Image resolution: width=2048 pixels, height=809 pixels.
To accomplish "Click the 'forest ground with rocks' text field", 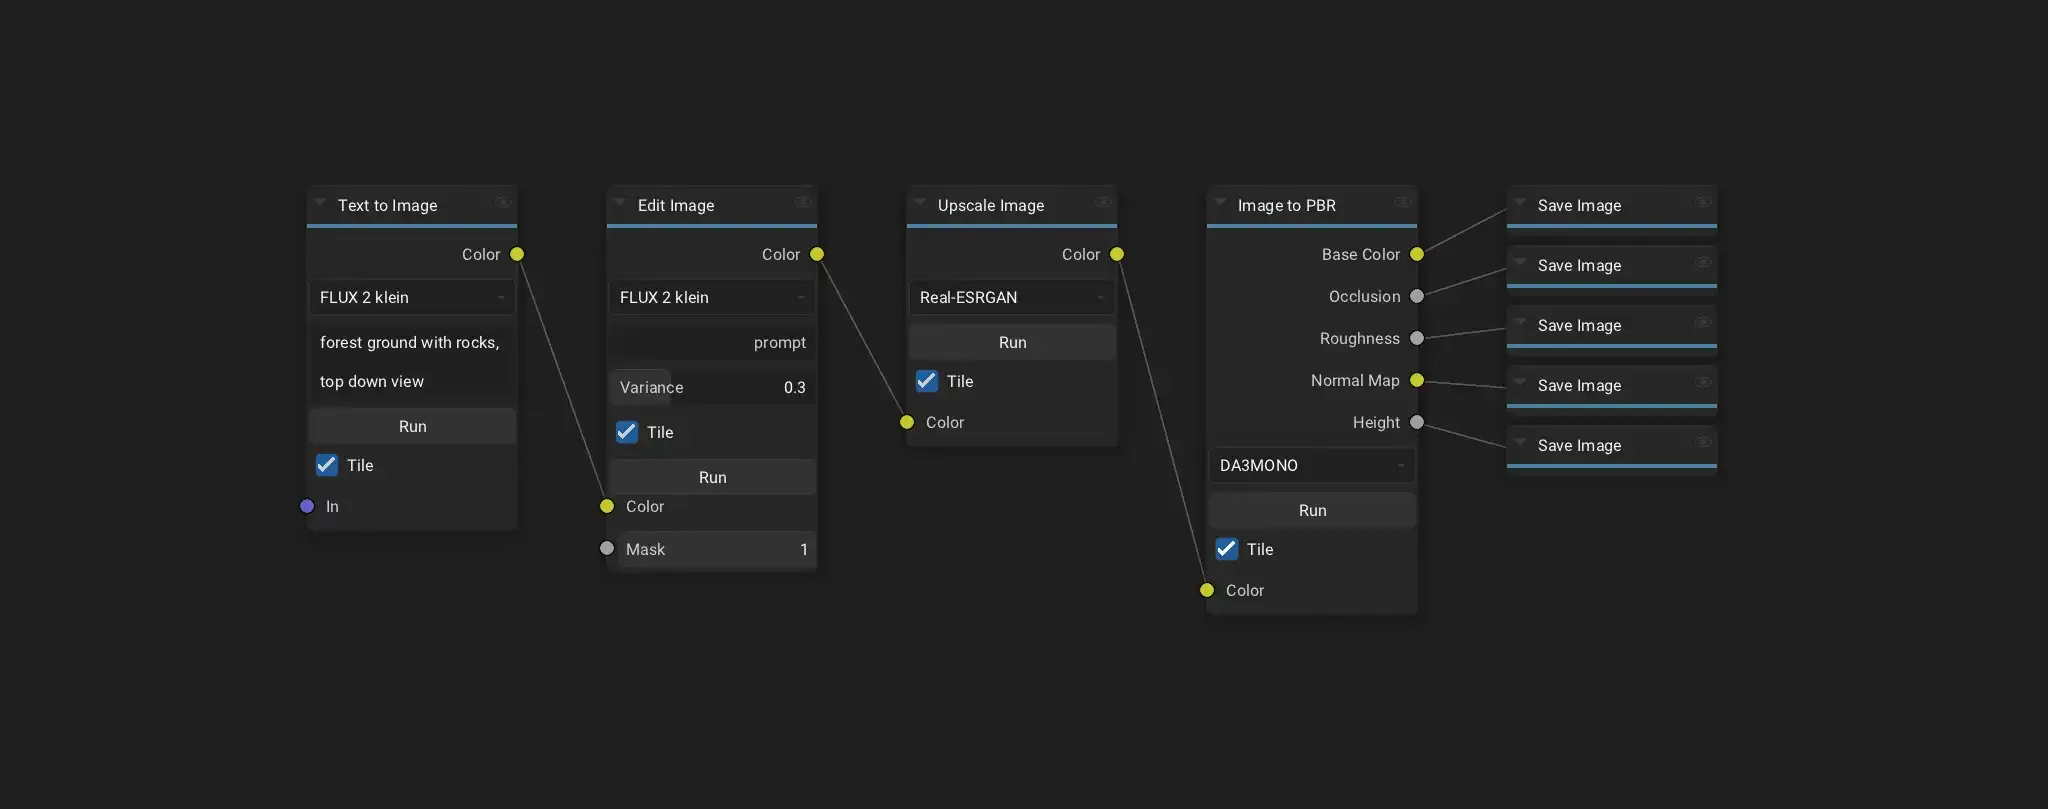I will [412, 361].
